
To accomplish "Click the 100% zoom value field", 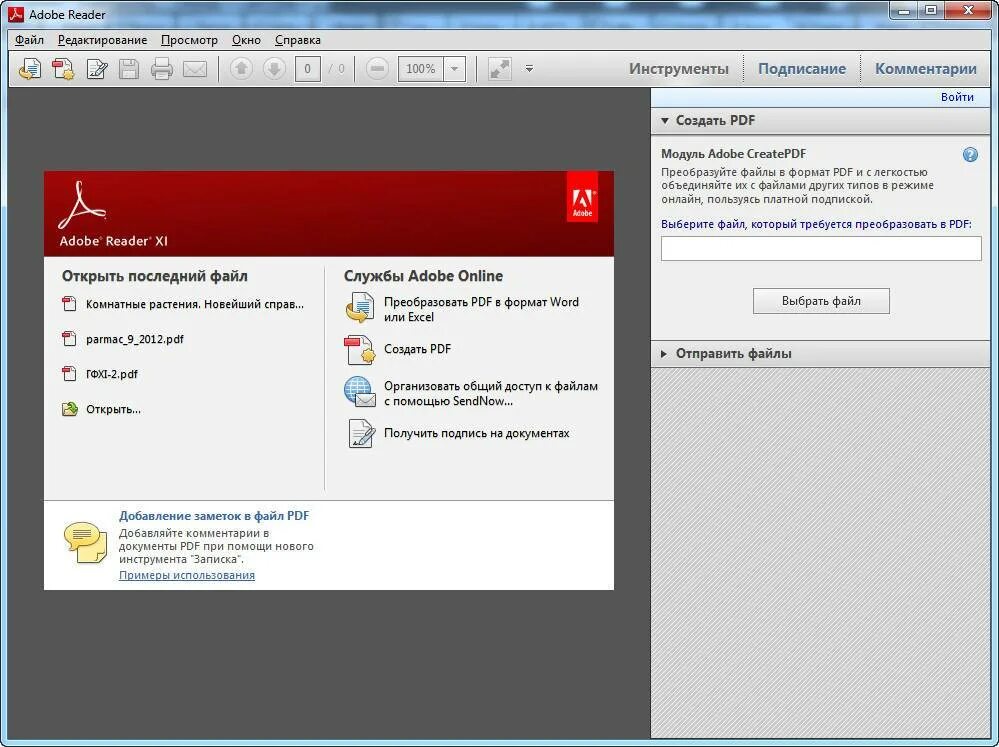I will tap(420, 69).
